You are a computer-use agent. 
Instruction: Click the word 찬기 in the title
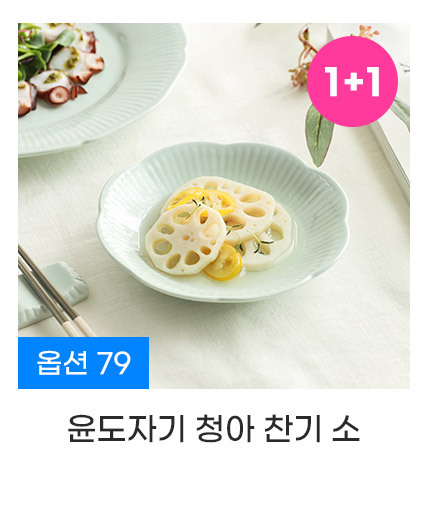click(x=293, y=428)
